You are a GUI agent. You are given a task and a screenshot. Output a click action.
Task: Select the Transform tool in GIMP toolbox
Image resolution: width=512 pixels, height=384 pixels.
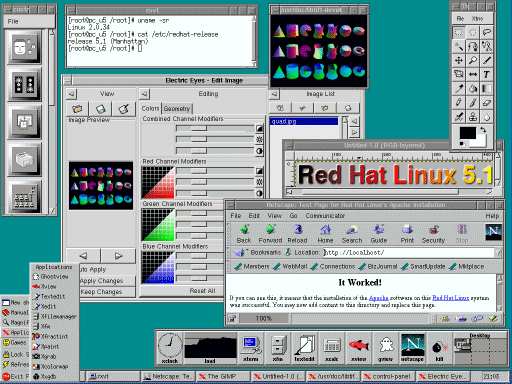coord(459,74)
